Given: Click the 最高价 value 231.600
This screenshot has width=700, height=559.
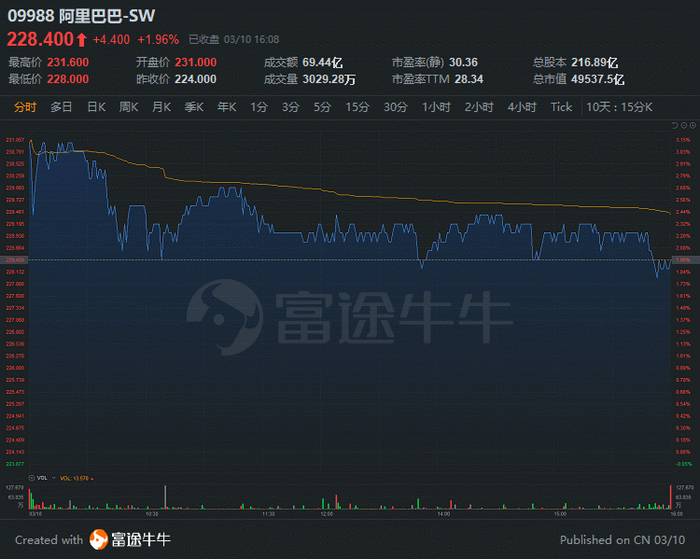Looking at the screenshot, I should 68,62.
